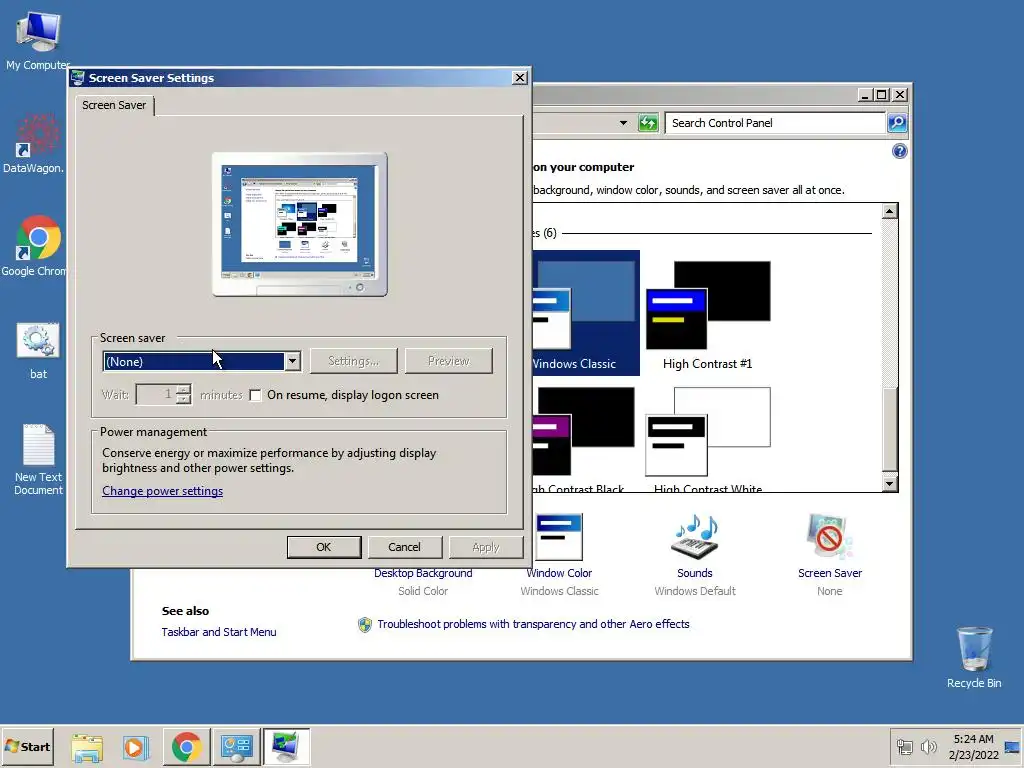Click Windows Explorer taskbar icon
The image size is (1024, 768).
click(x=87, y=747)
